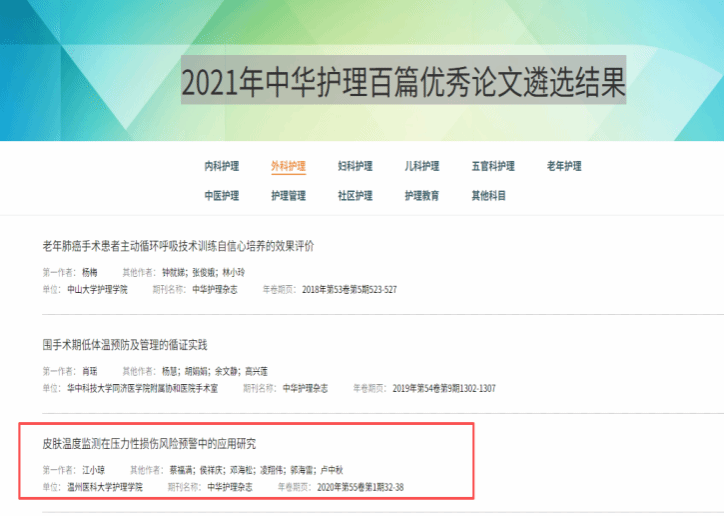
Task: Select the 外科护理 category tab
Action: coord(288,166)
